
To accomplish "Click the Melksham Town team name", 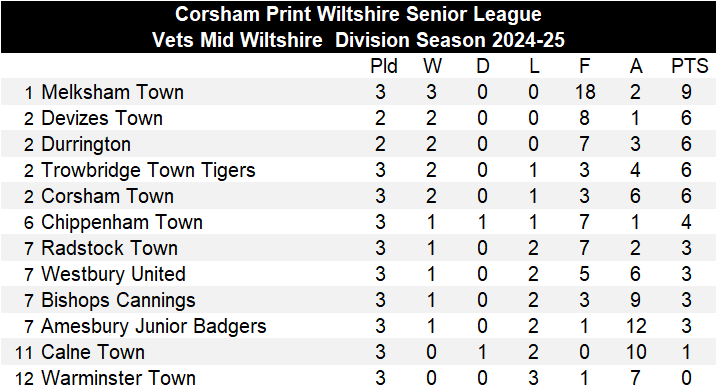I will [112, 92].
